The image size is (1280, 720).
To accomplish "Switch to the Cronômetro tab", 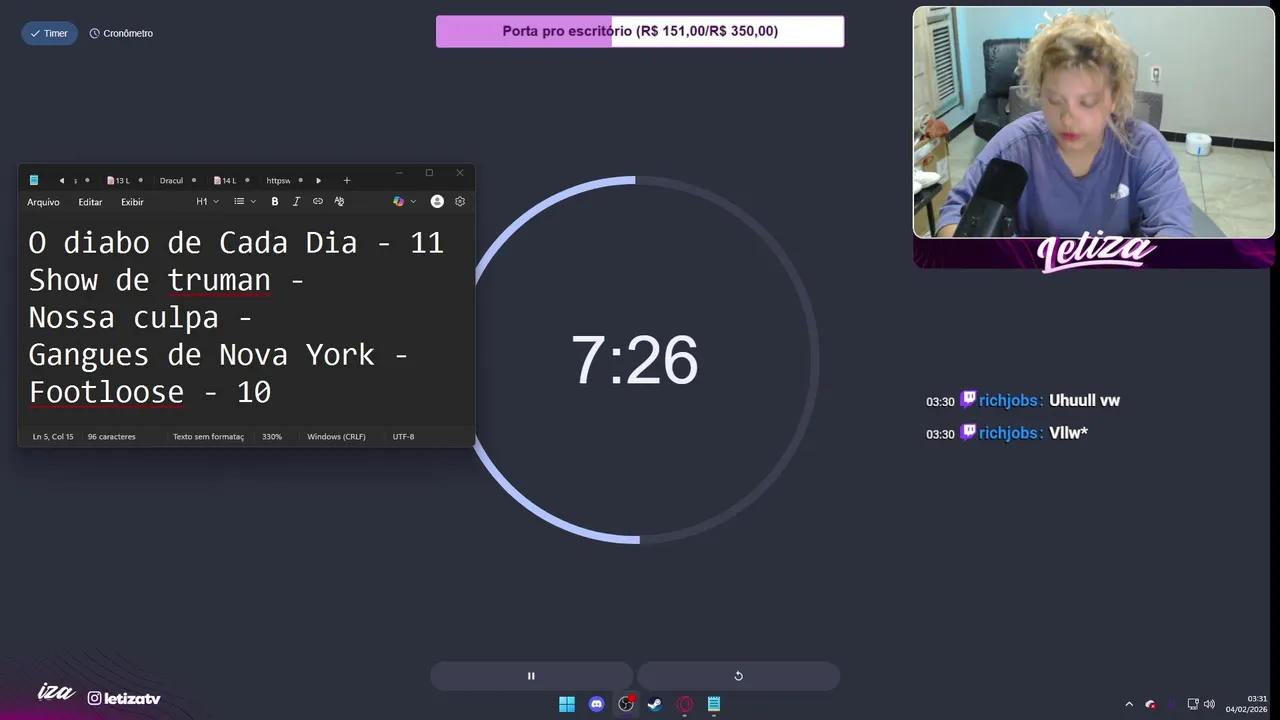I will (x=121, y=33).
